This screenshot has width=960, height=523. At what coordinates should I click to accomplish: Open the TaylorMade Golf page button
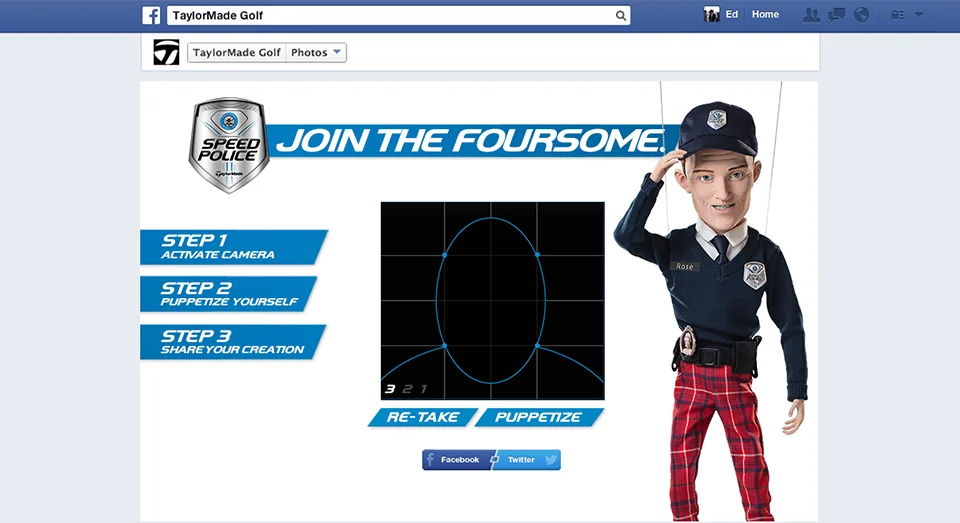point(236,53)
